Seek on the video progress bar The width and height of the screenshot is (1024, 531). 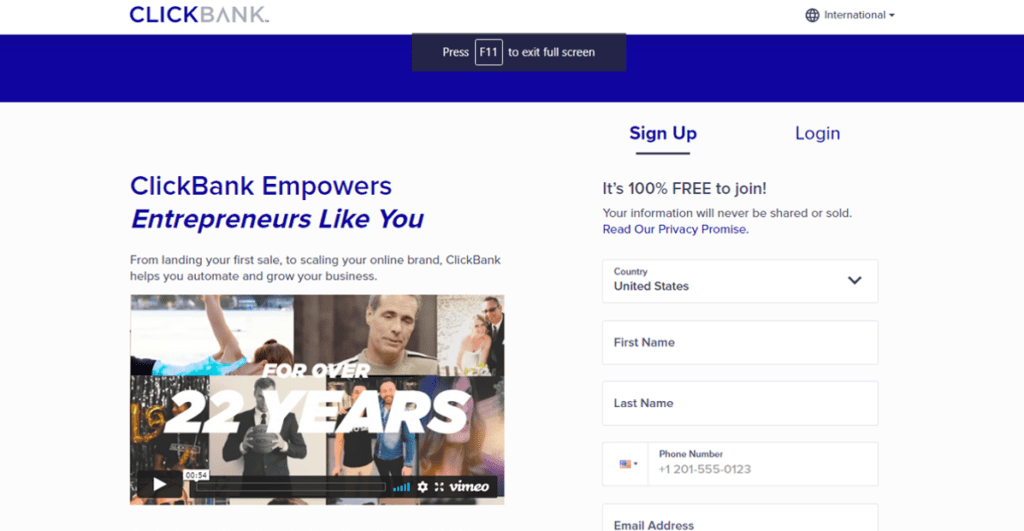point(291,487)
